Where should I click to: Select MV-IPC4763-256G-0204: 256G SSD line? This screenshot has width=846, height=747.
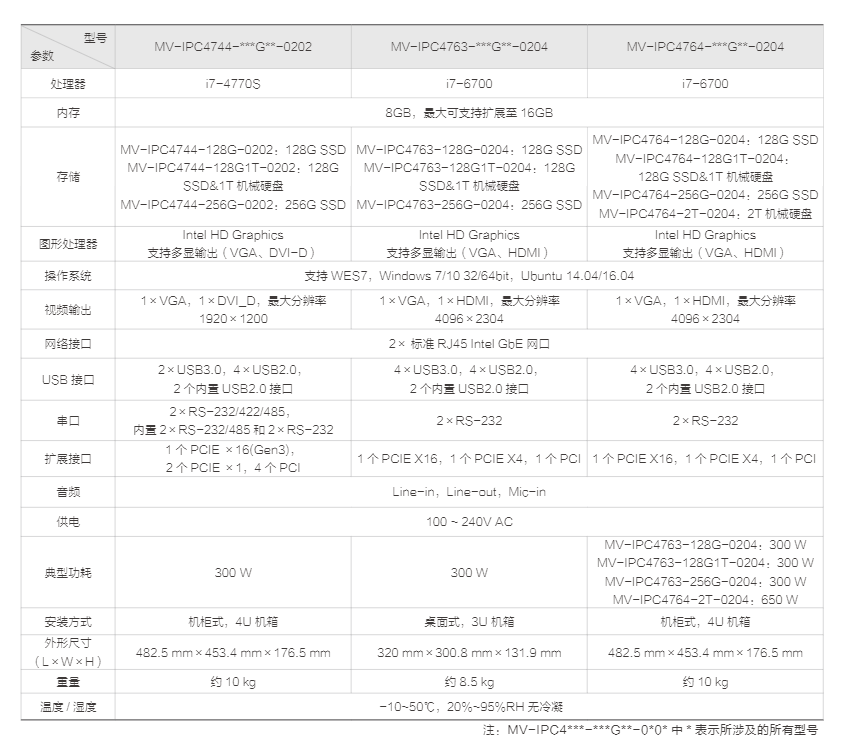click(x=469, y=204)
